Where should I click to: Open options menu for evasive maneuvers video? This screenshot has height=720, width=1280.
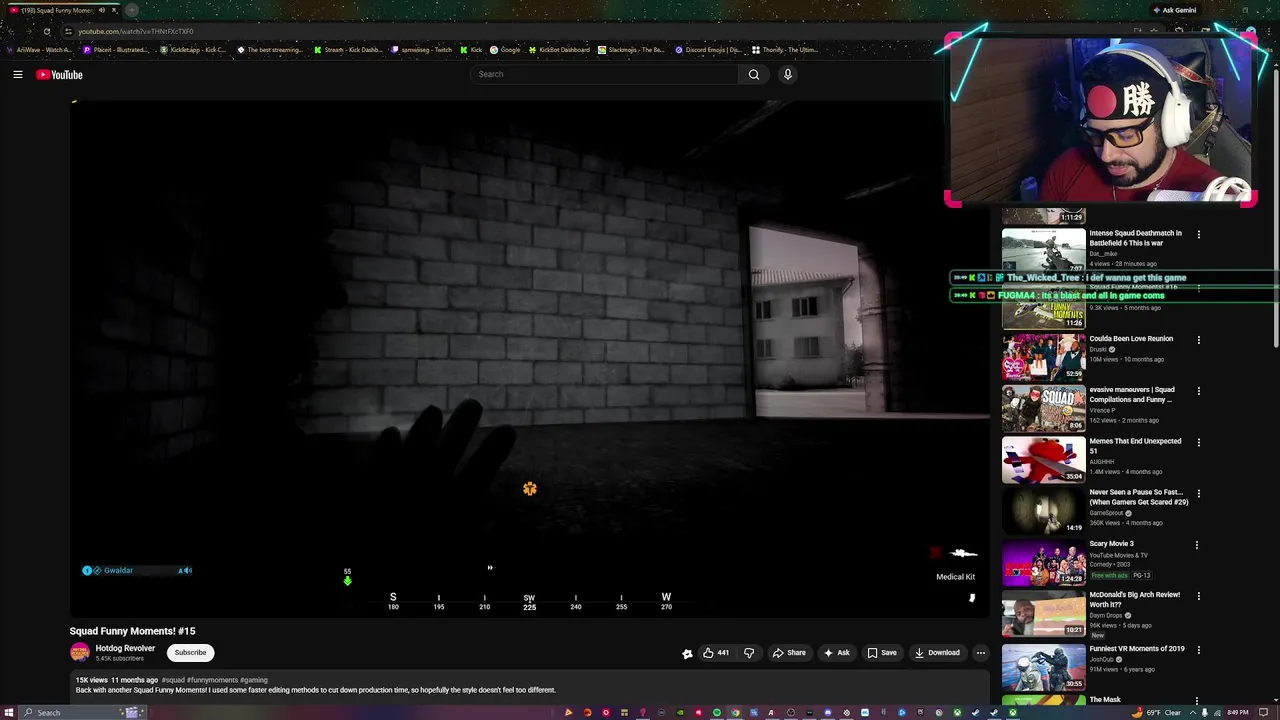point(1198,391)
